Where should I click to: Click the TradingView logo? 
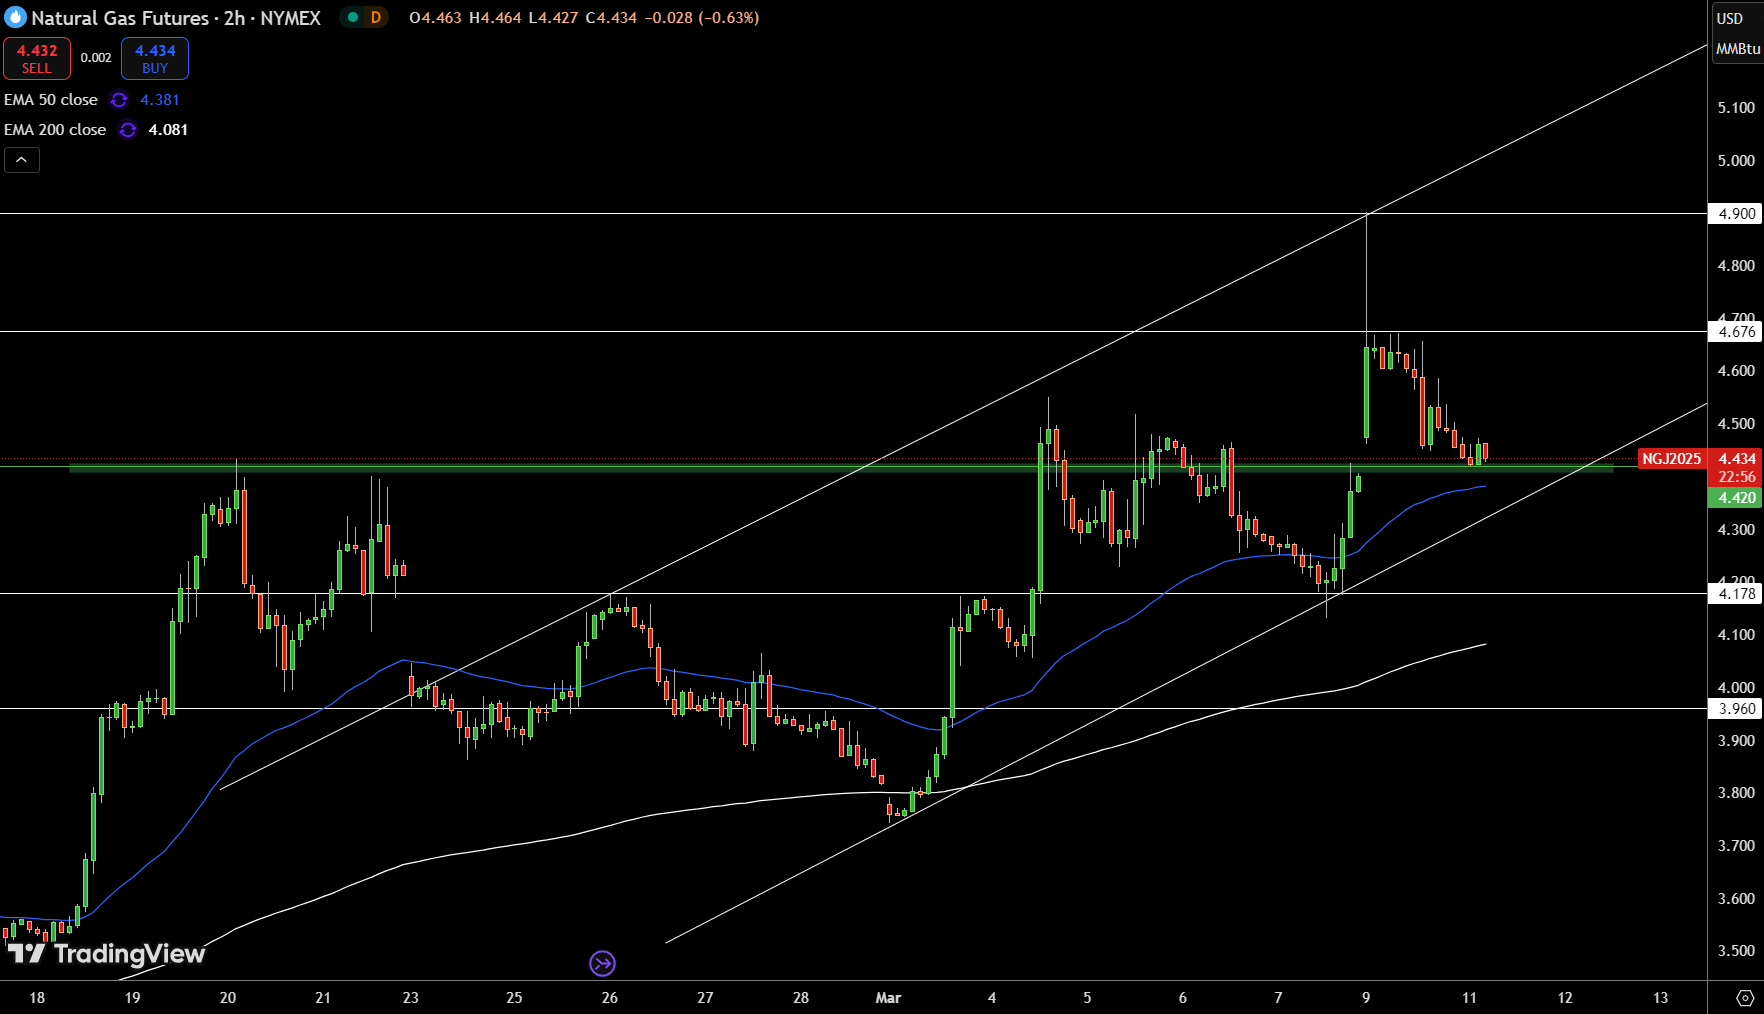106,953
